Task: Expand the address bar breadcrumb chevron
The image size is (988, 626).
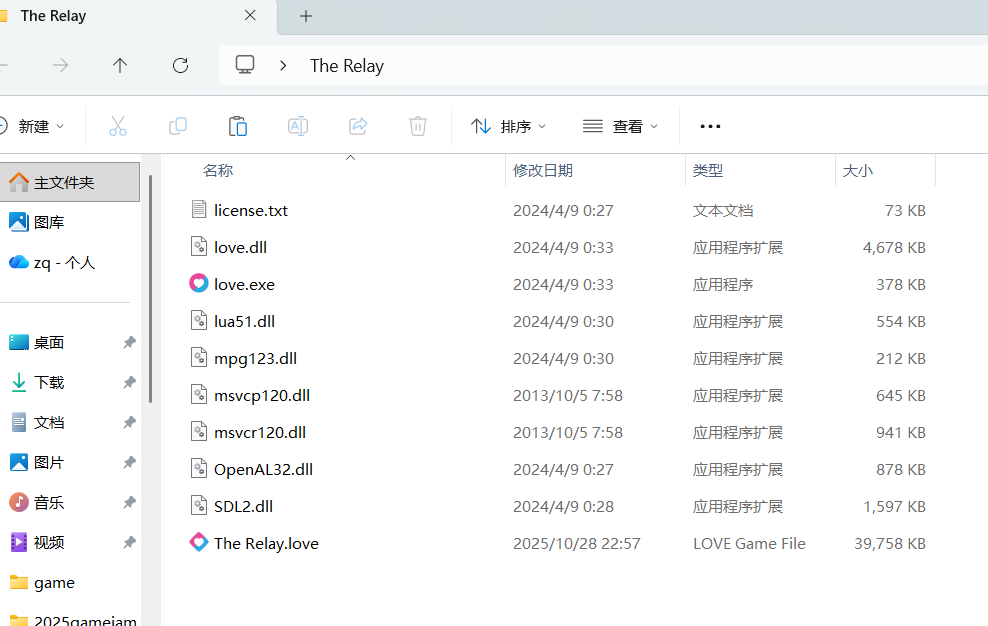Action: [x=283, y=66]
